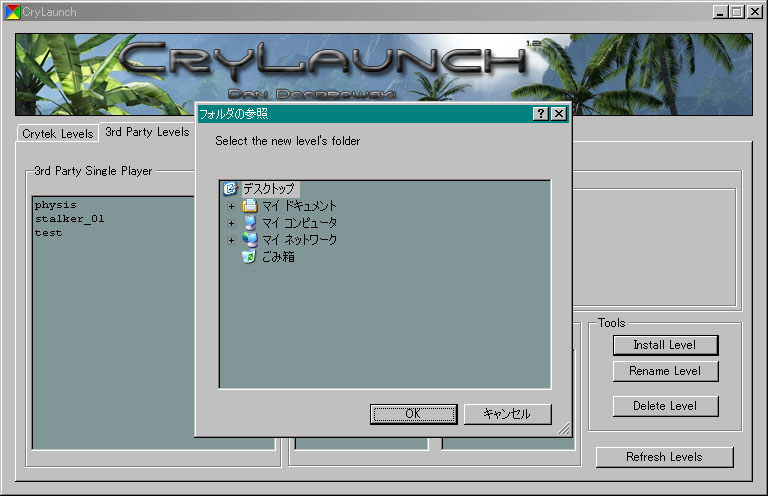Screen dimensions: 768x496
Task: Click the CryLaunch app icon in title bar
Action: (12, 12)
